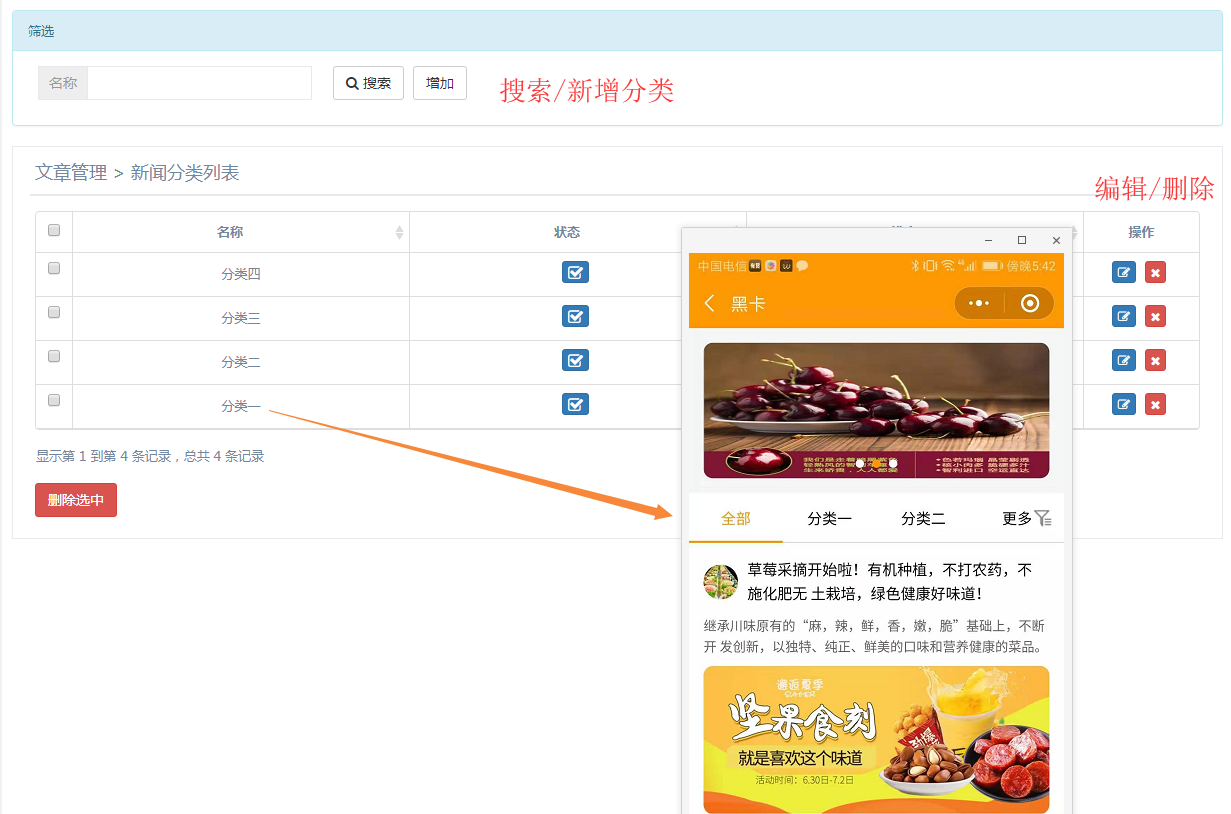Click the 分类三 name cell
Image resolution: width=1231 pixels, height=814 pixels.
[x=241, y=318]
